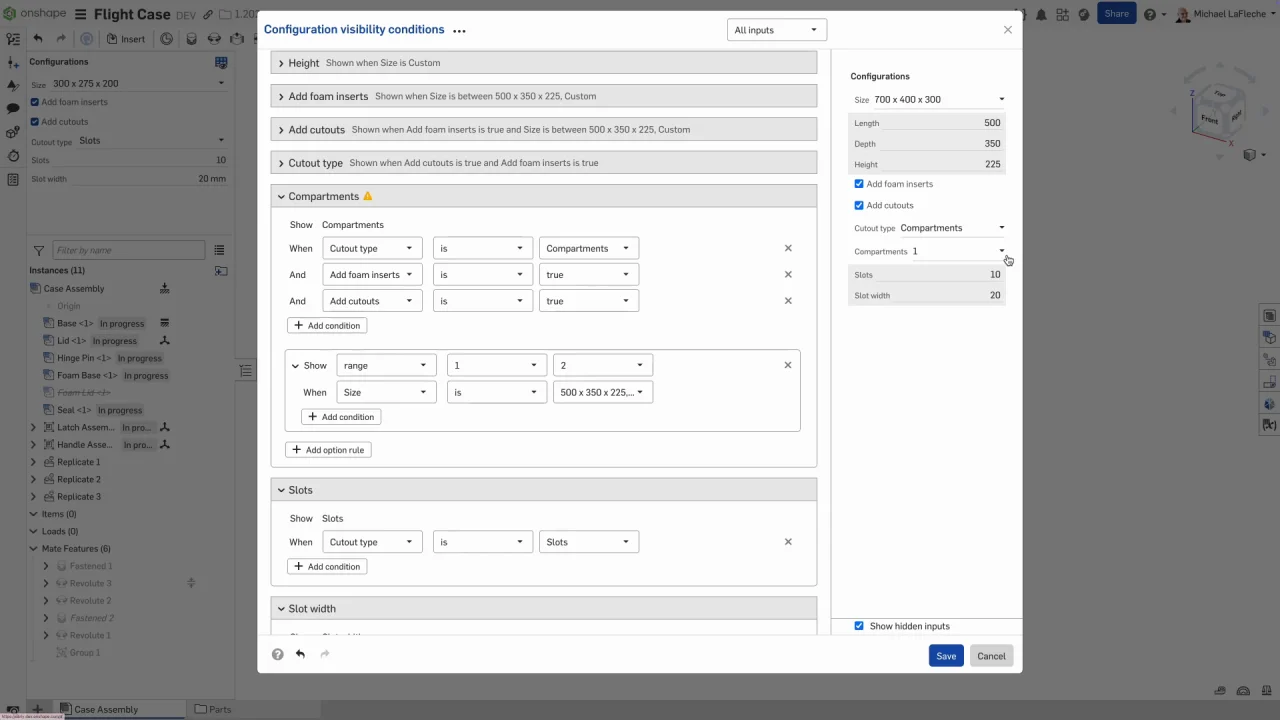Click the undo arrow in dialog footer
This screenshot has width=1280, height=720.
click(x=300, y=654)
